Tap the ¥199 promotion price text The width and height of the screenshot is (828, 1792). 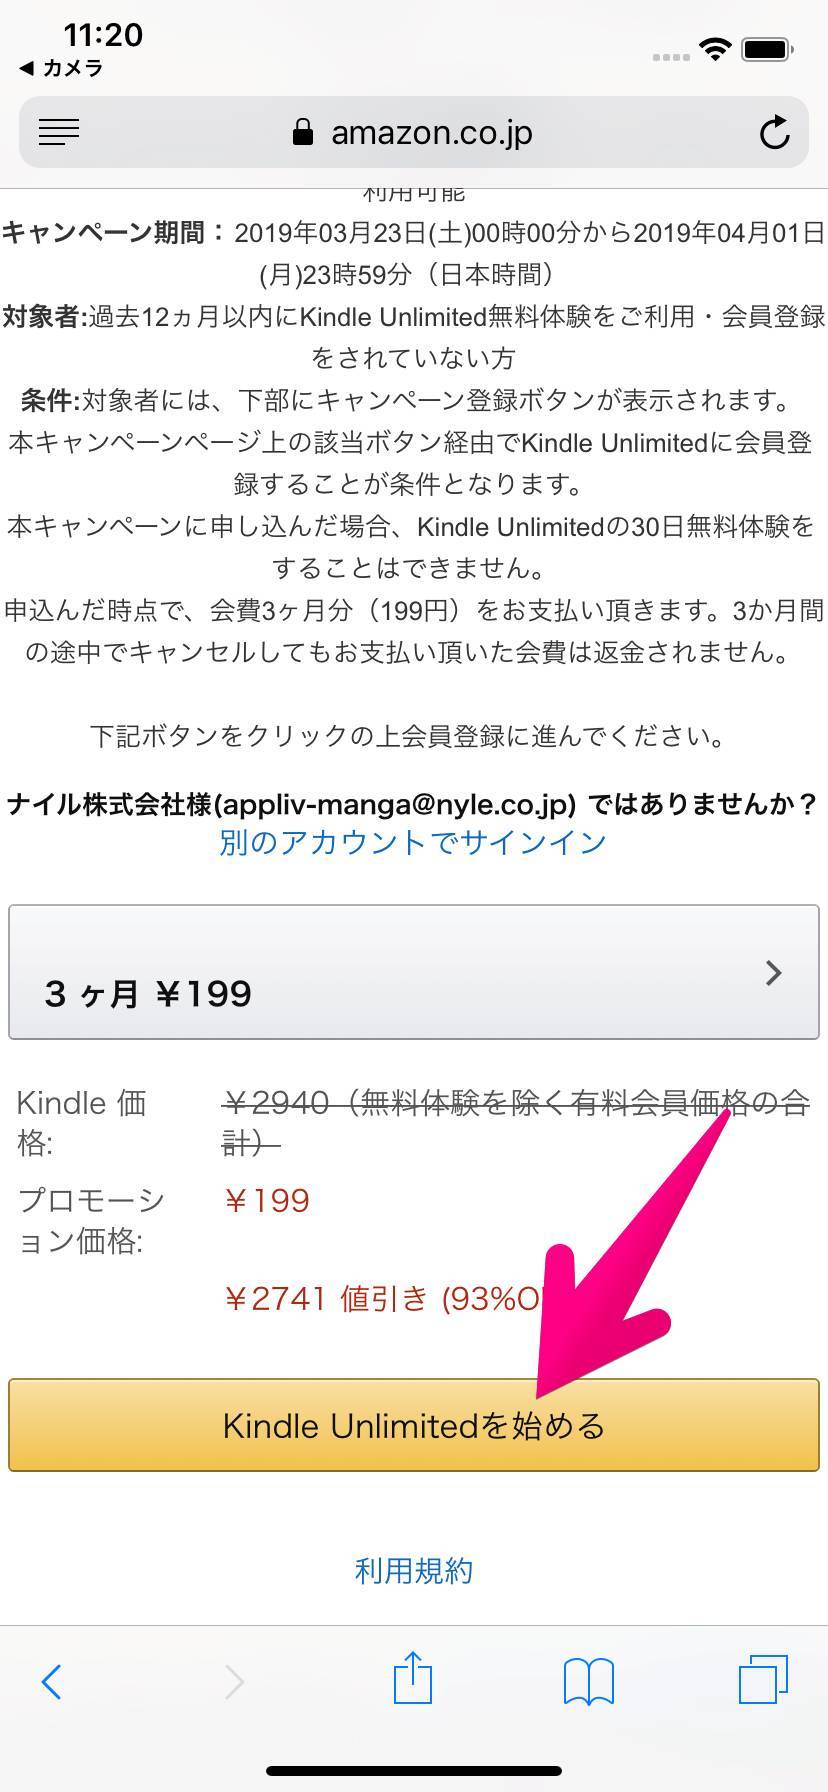click(x=267, y=1200)
